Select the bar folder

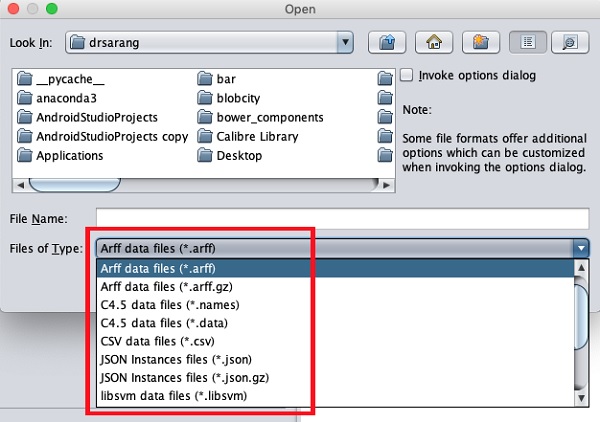217,79
